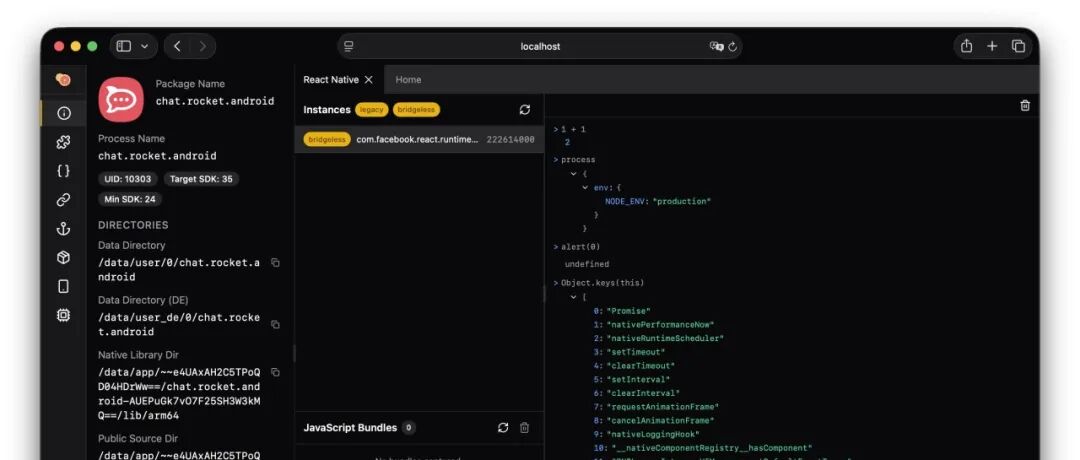Click the Min SDK: 24 badge
The width and height of the screenshot is (1080, 460).
coord(130,200)
